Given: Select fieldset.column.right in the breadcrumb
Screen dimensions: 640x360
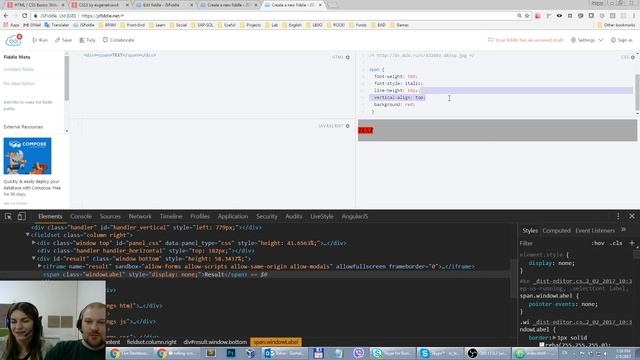Looking at the screenshot, I should (x=151, y=342).
